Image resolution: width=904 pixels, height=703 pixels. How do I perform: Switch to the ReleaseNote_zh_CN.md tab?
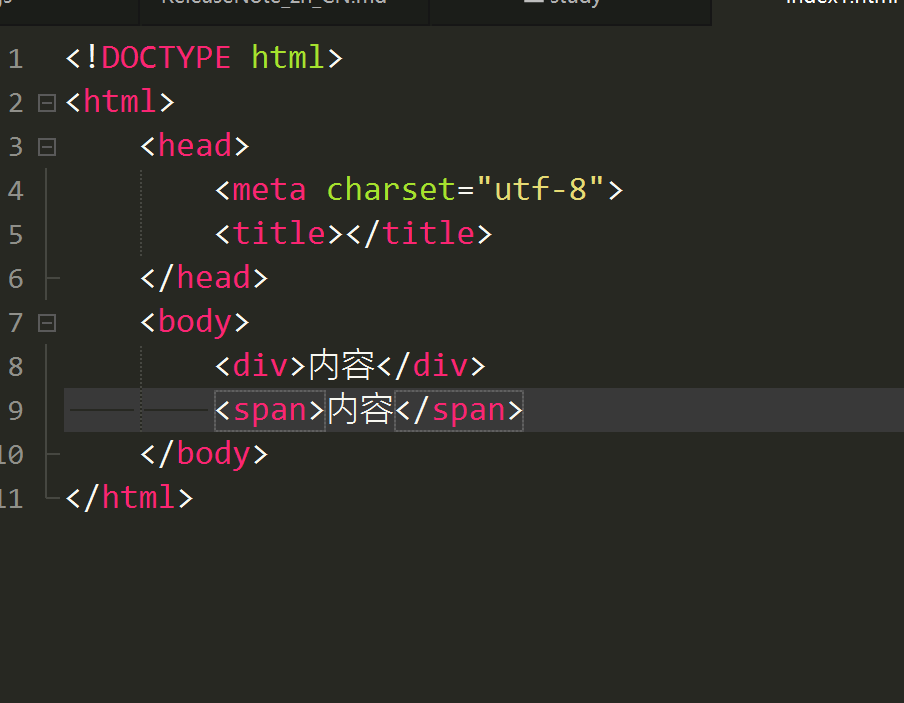coord(275,3)
